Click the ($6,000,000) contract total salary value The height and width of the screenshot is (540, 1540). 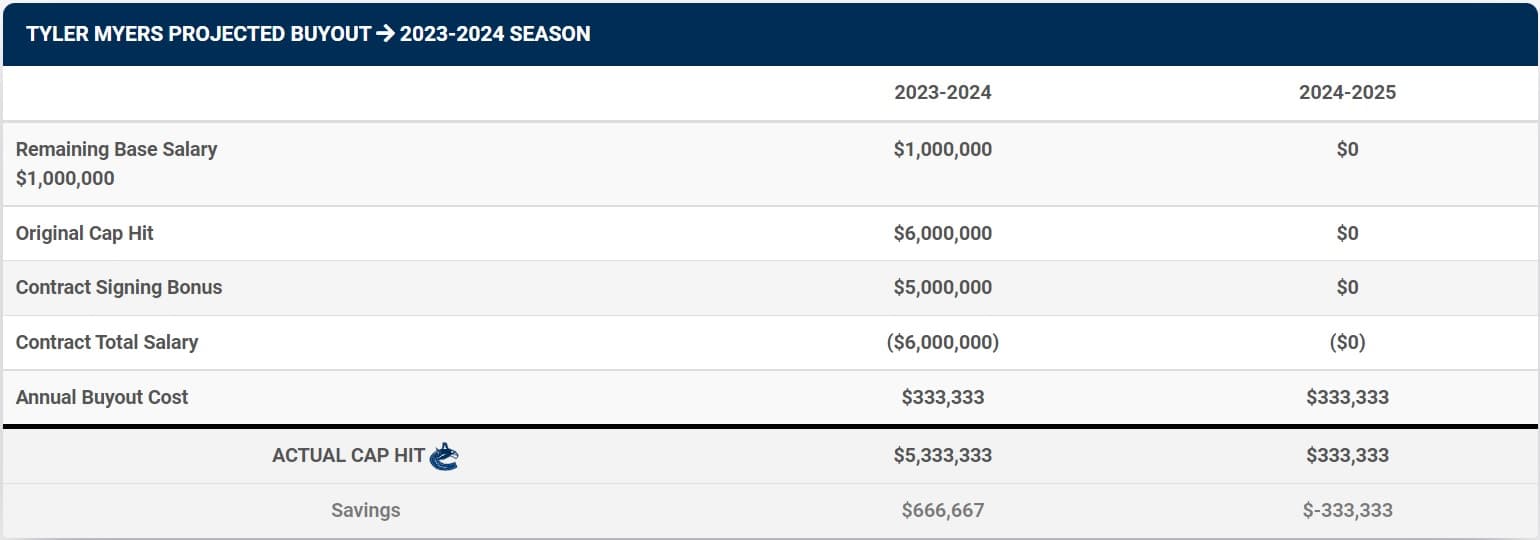point(942,342)
